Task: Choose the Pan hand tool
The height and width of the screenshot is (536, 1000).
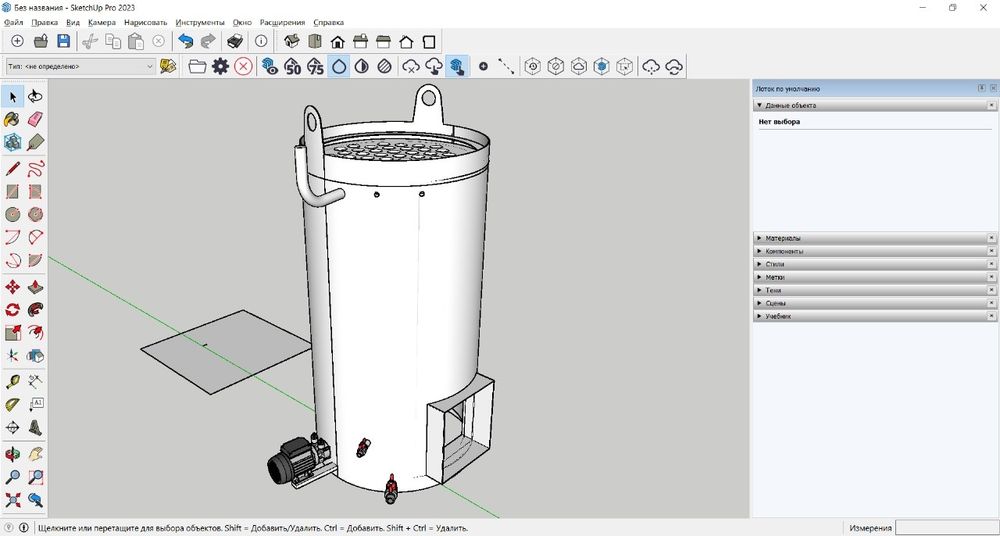Action: [x=36, y=455]
